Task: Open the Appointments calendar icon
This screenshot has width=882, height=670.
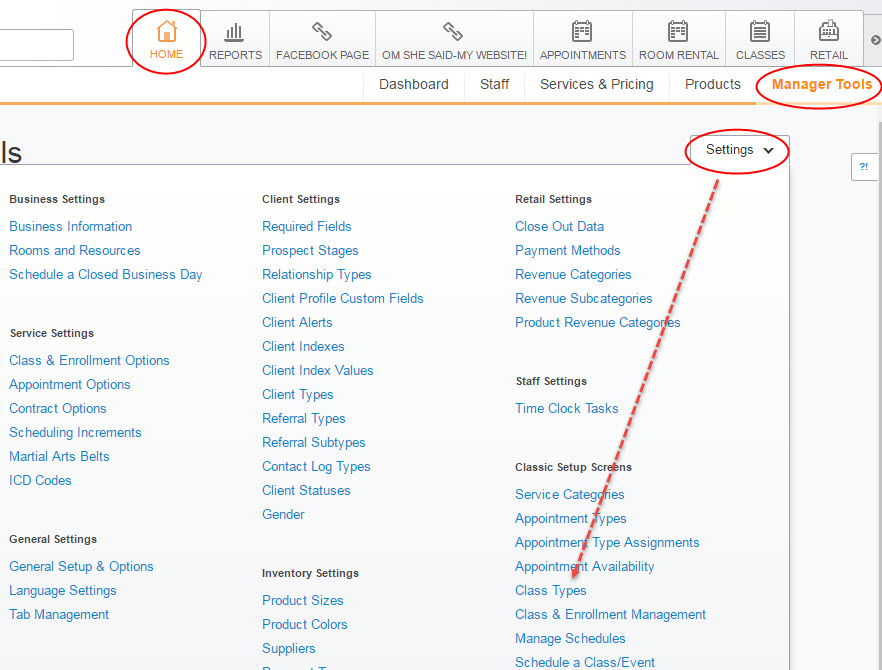Action: pos(582,32)
